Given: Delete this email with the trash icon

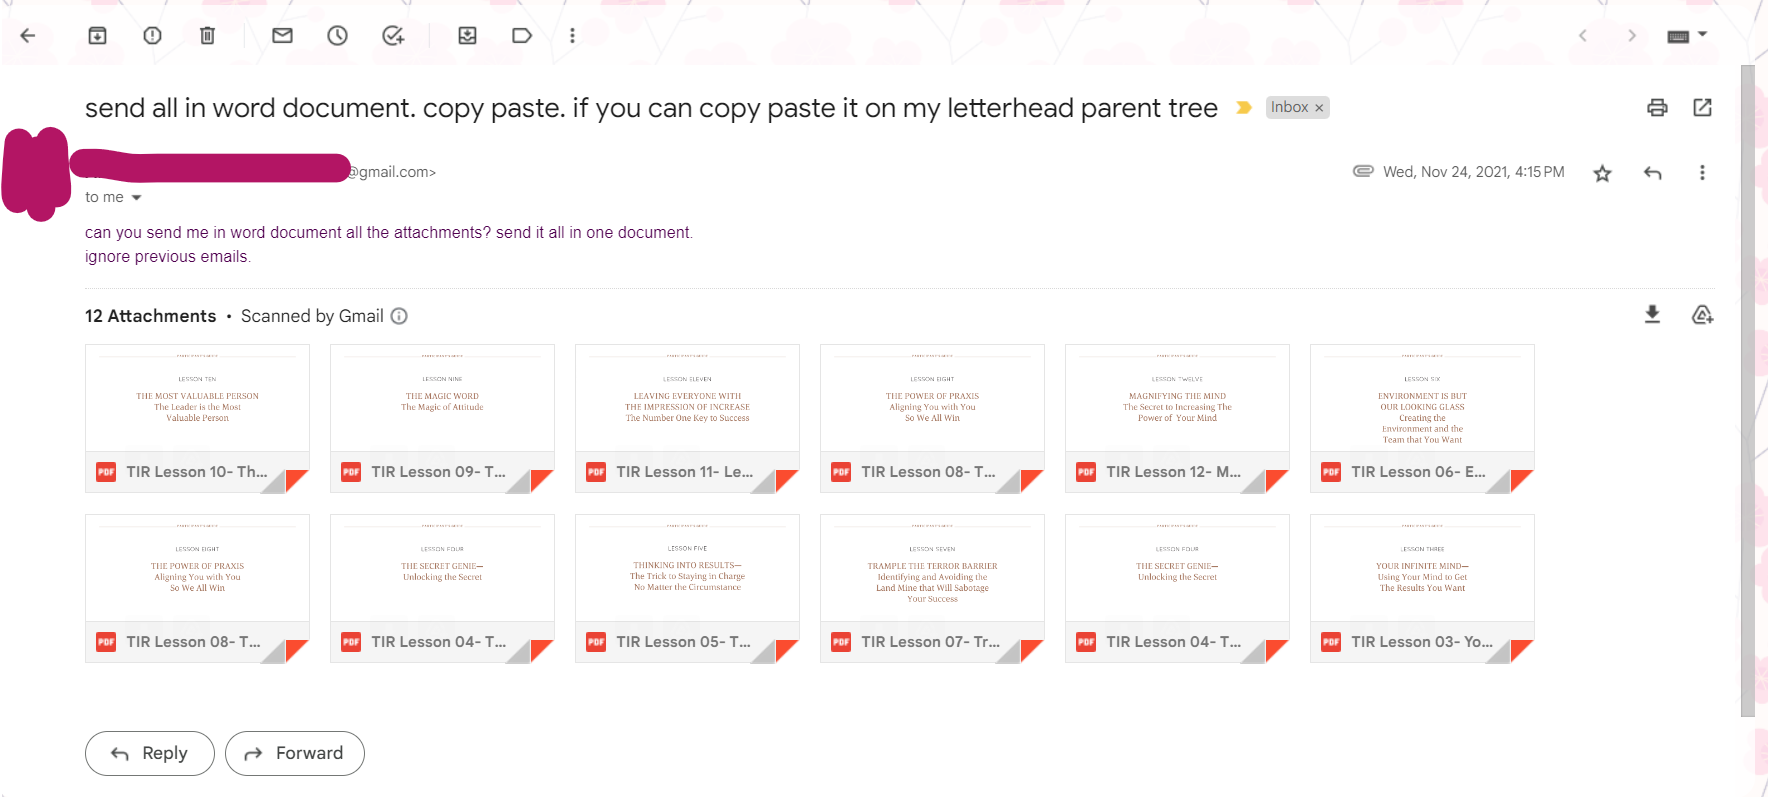Looking at the screenshot, I should click(207, 36).
